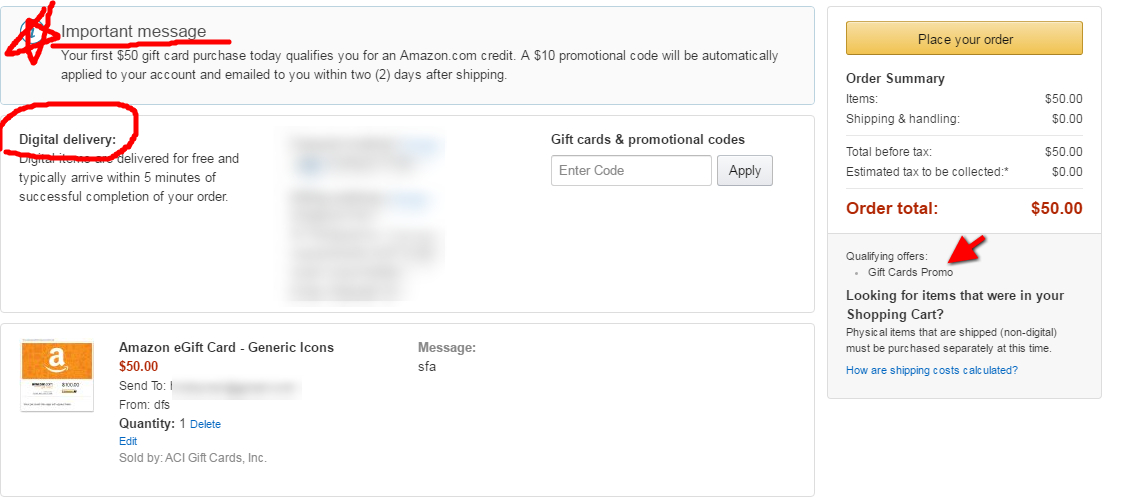This screenshot has height=500, width=1125.
Task: Click the red Order total amount
Action: (x=1056, y=209)
